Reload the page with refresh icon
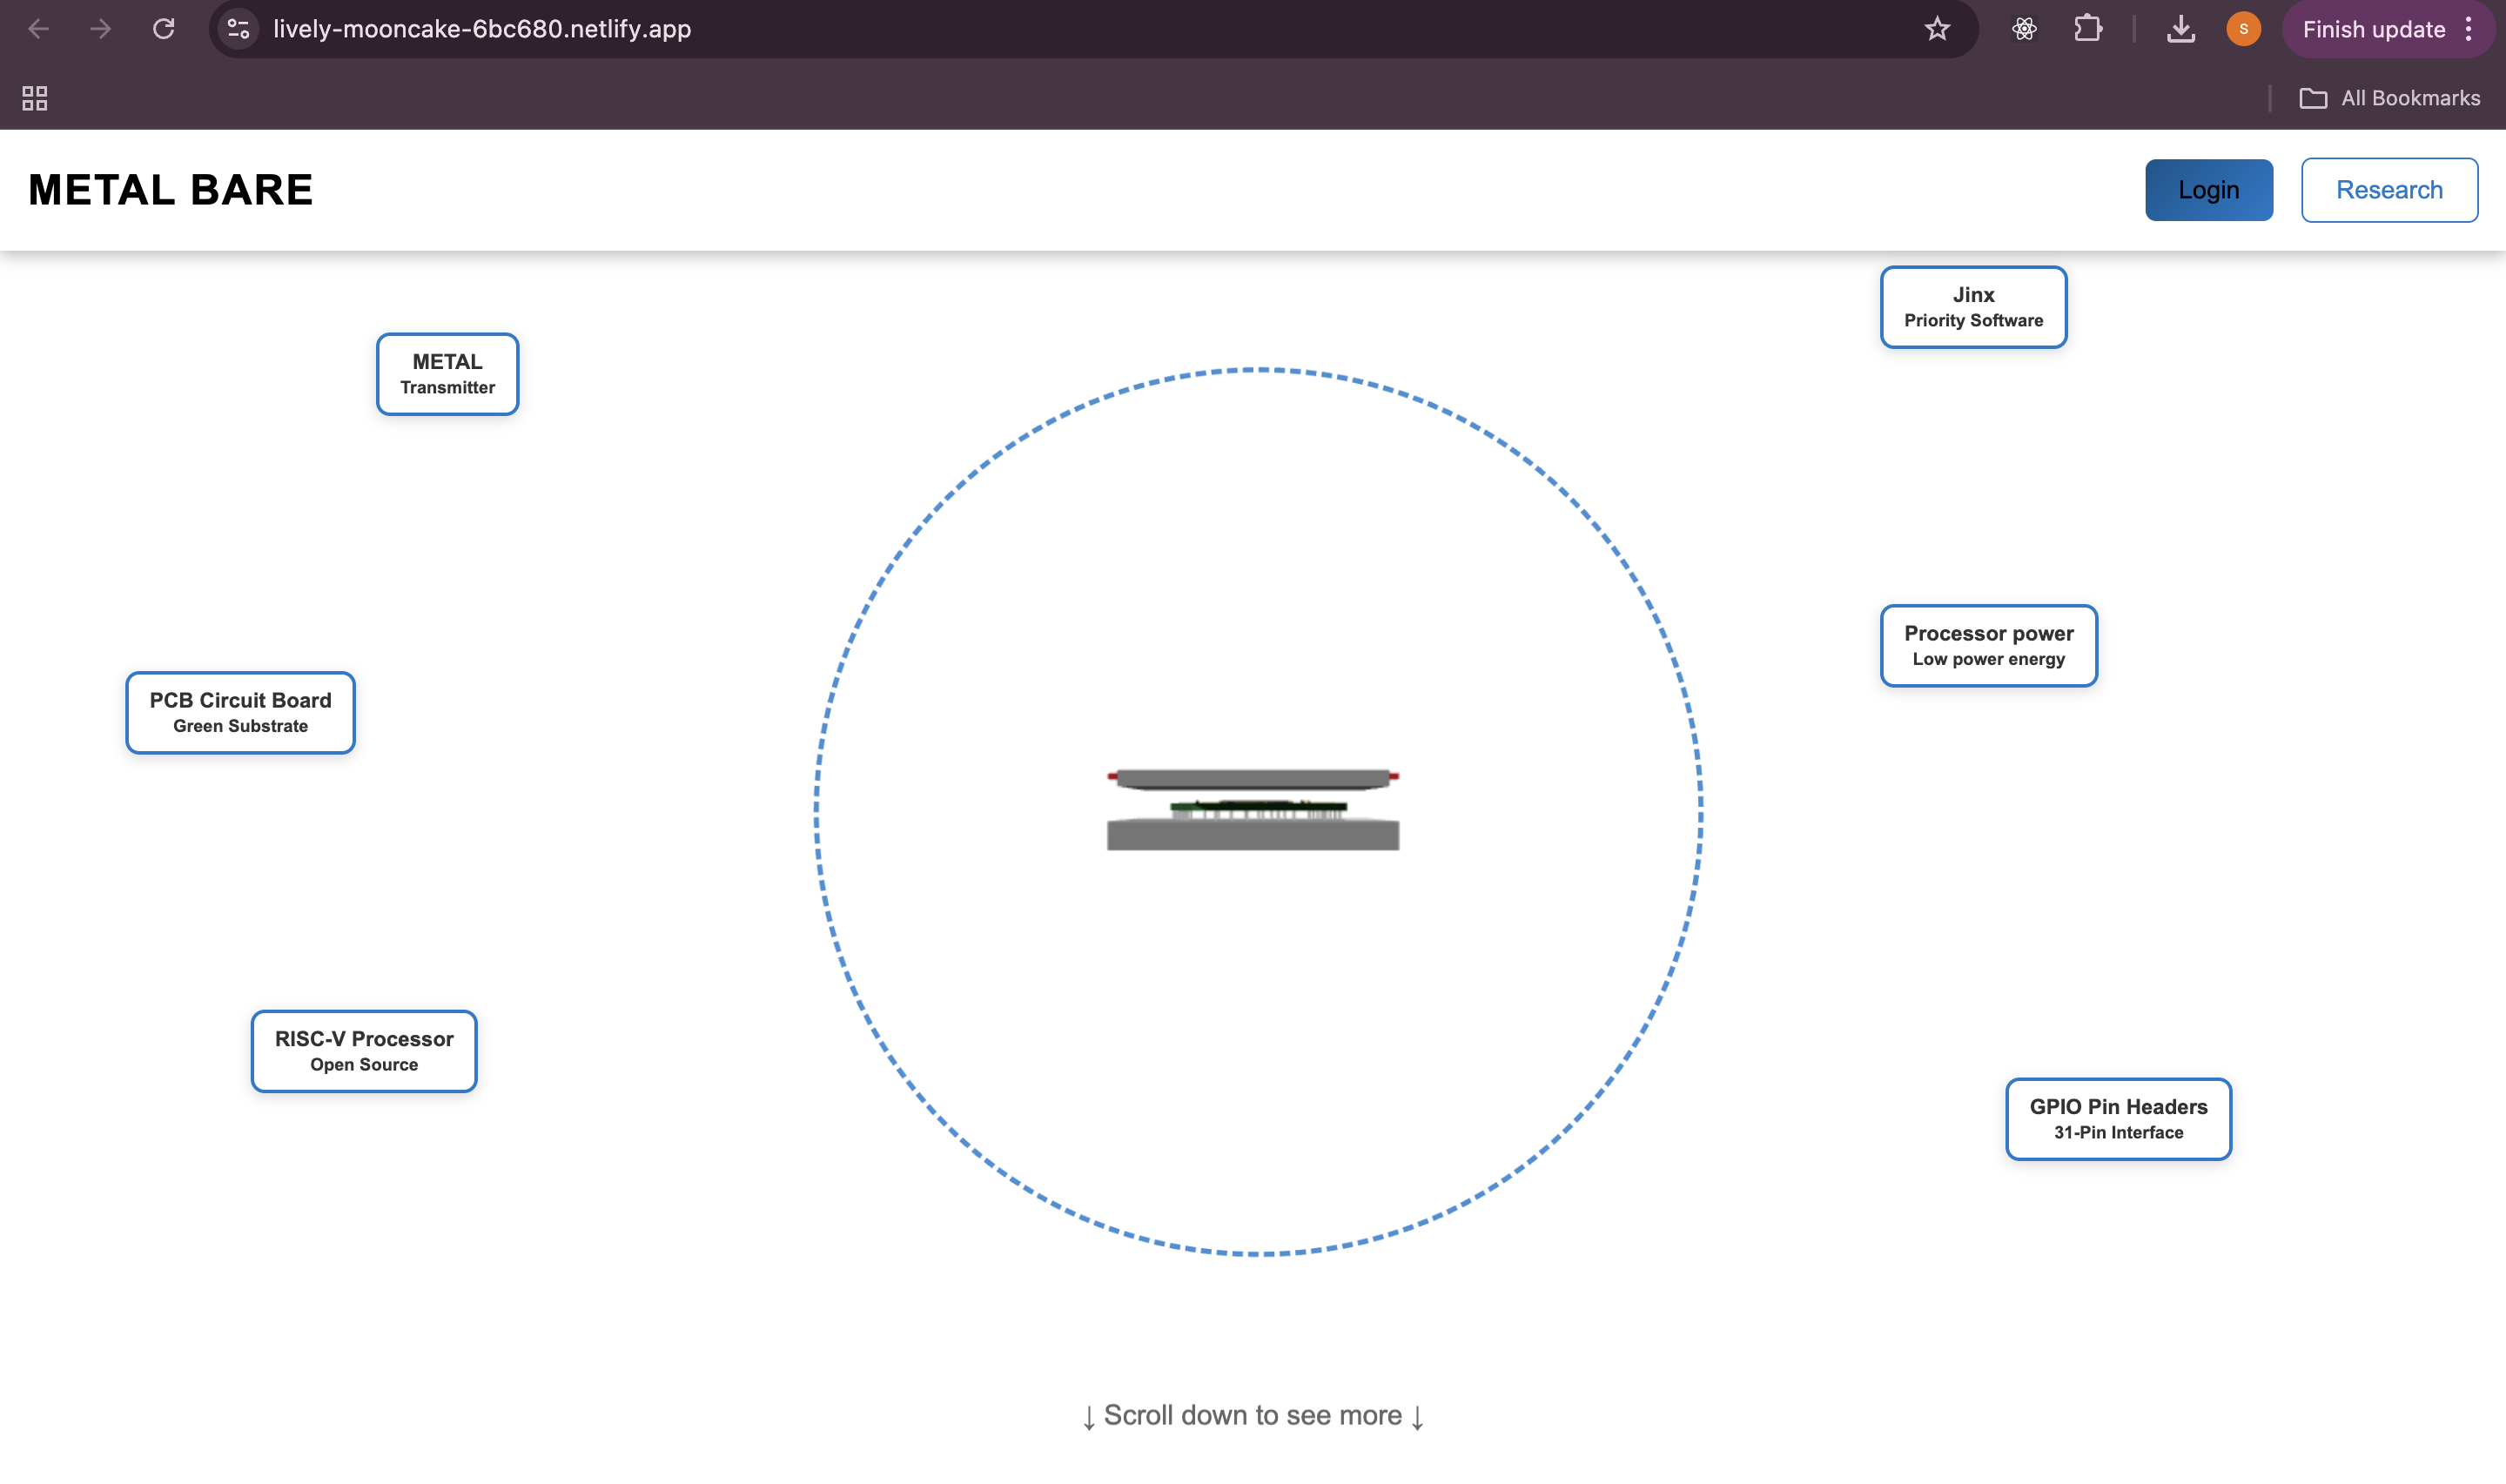The width and height of the screenshot is (2506, 1484). coord(164,29)
